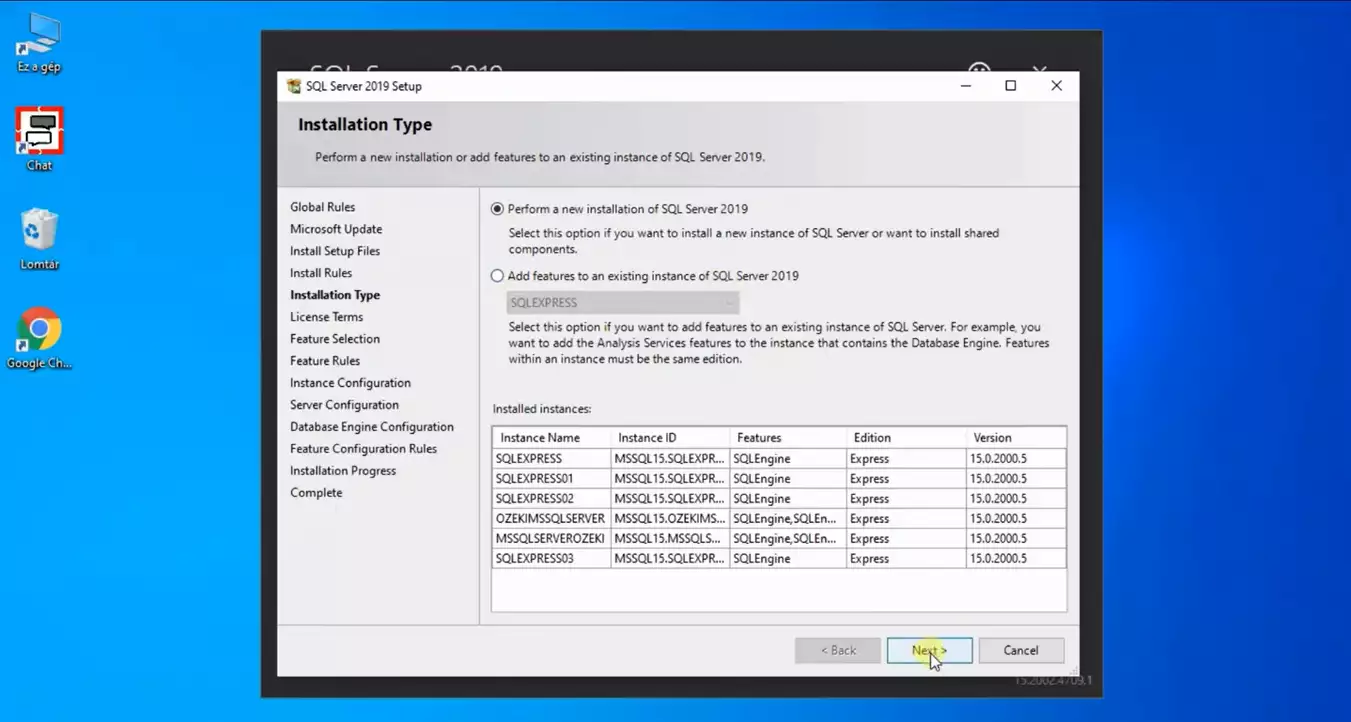This screenshot has height=722, width=1351.
Task: Select Database Engine Configuration in the sidebar
Action: [372, 427]
